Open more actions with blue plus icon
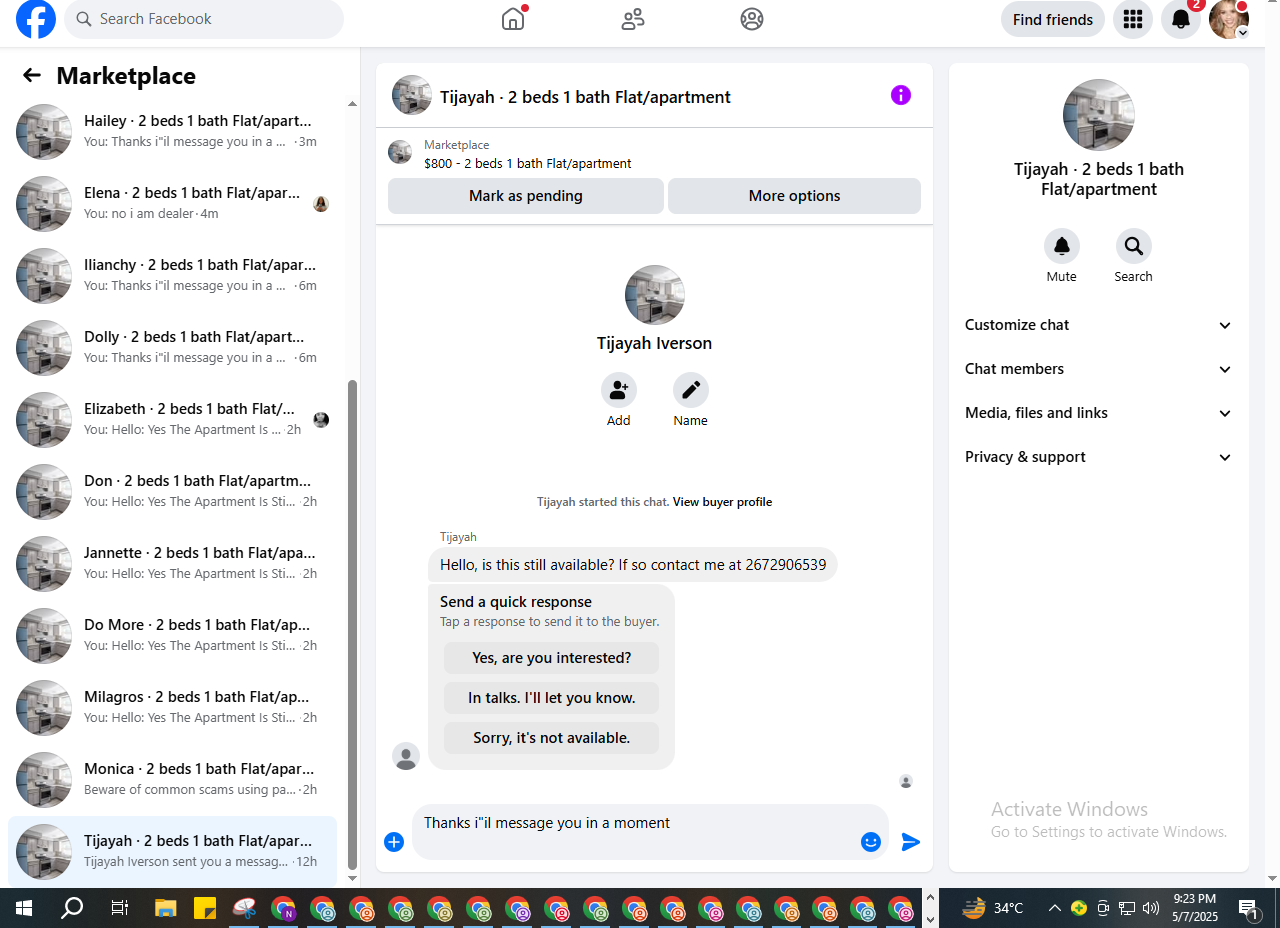This screenshot has height=928, width=1280. click(x=394, y=842)
